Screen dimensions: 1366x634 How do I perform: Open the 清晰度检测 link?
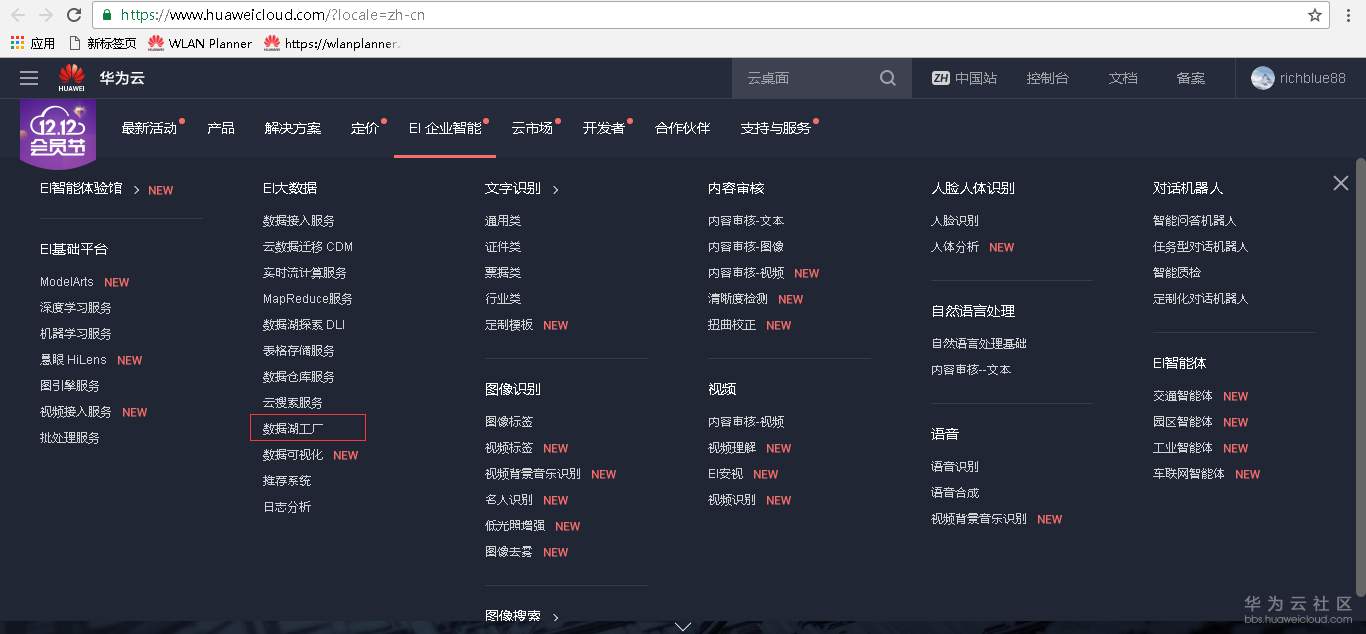click(738, 299)
